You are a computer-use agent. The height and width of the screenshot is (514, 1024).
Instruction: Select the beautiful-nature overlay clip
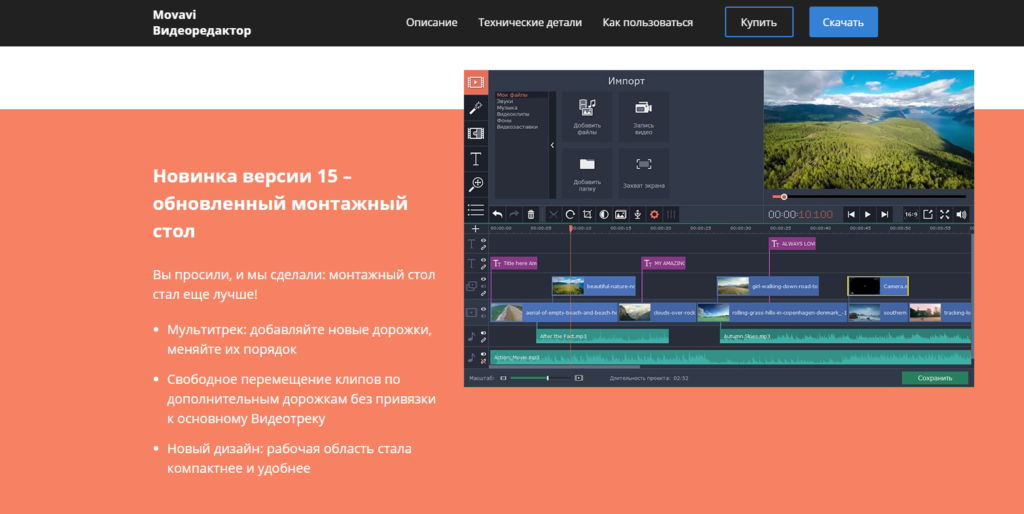click(x=594, y=286)
